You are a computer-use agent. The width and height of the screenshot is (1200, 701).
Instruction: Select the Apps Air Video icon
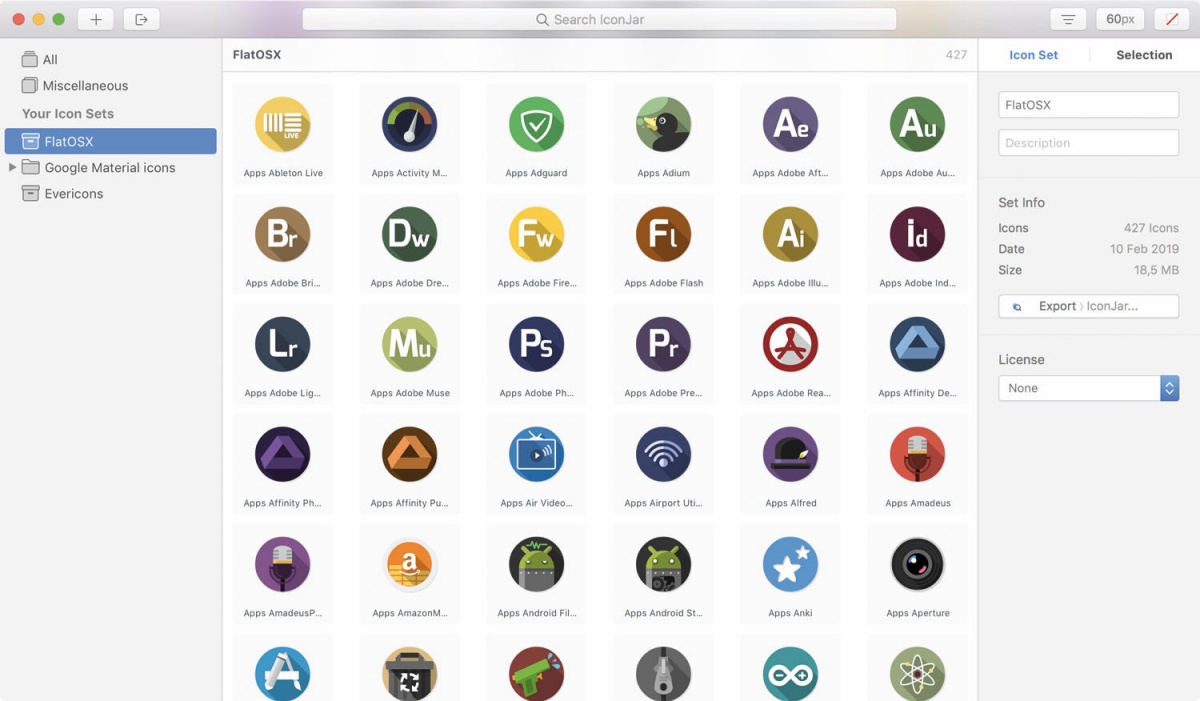(x=537, y=454)
